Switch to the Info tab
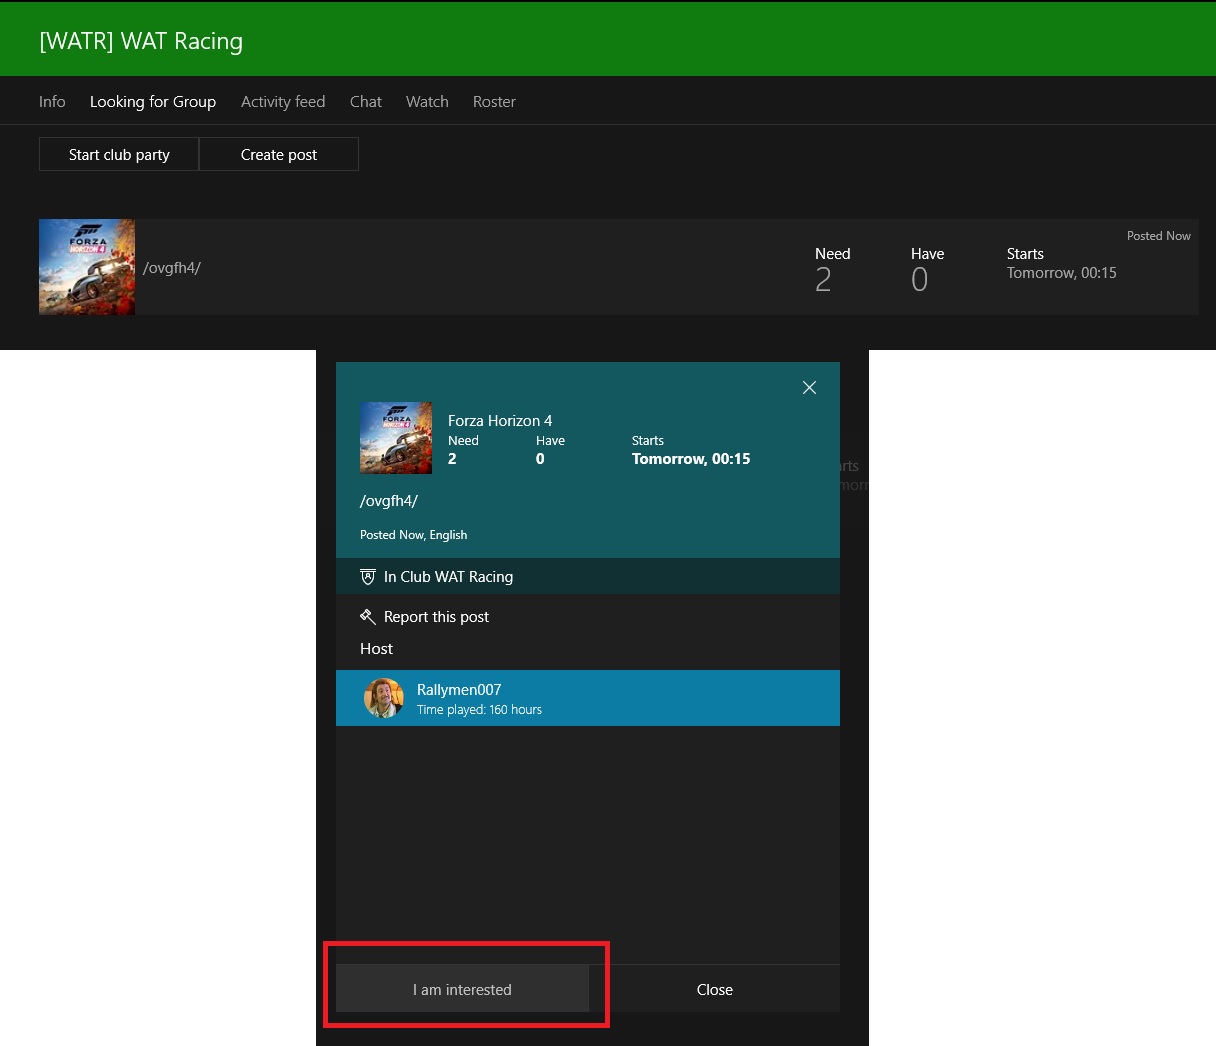Image resolution: width=1216 pixels, height=1046 pixels. coord(52,102)
